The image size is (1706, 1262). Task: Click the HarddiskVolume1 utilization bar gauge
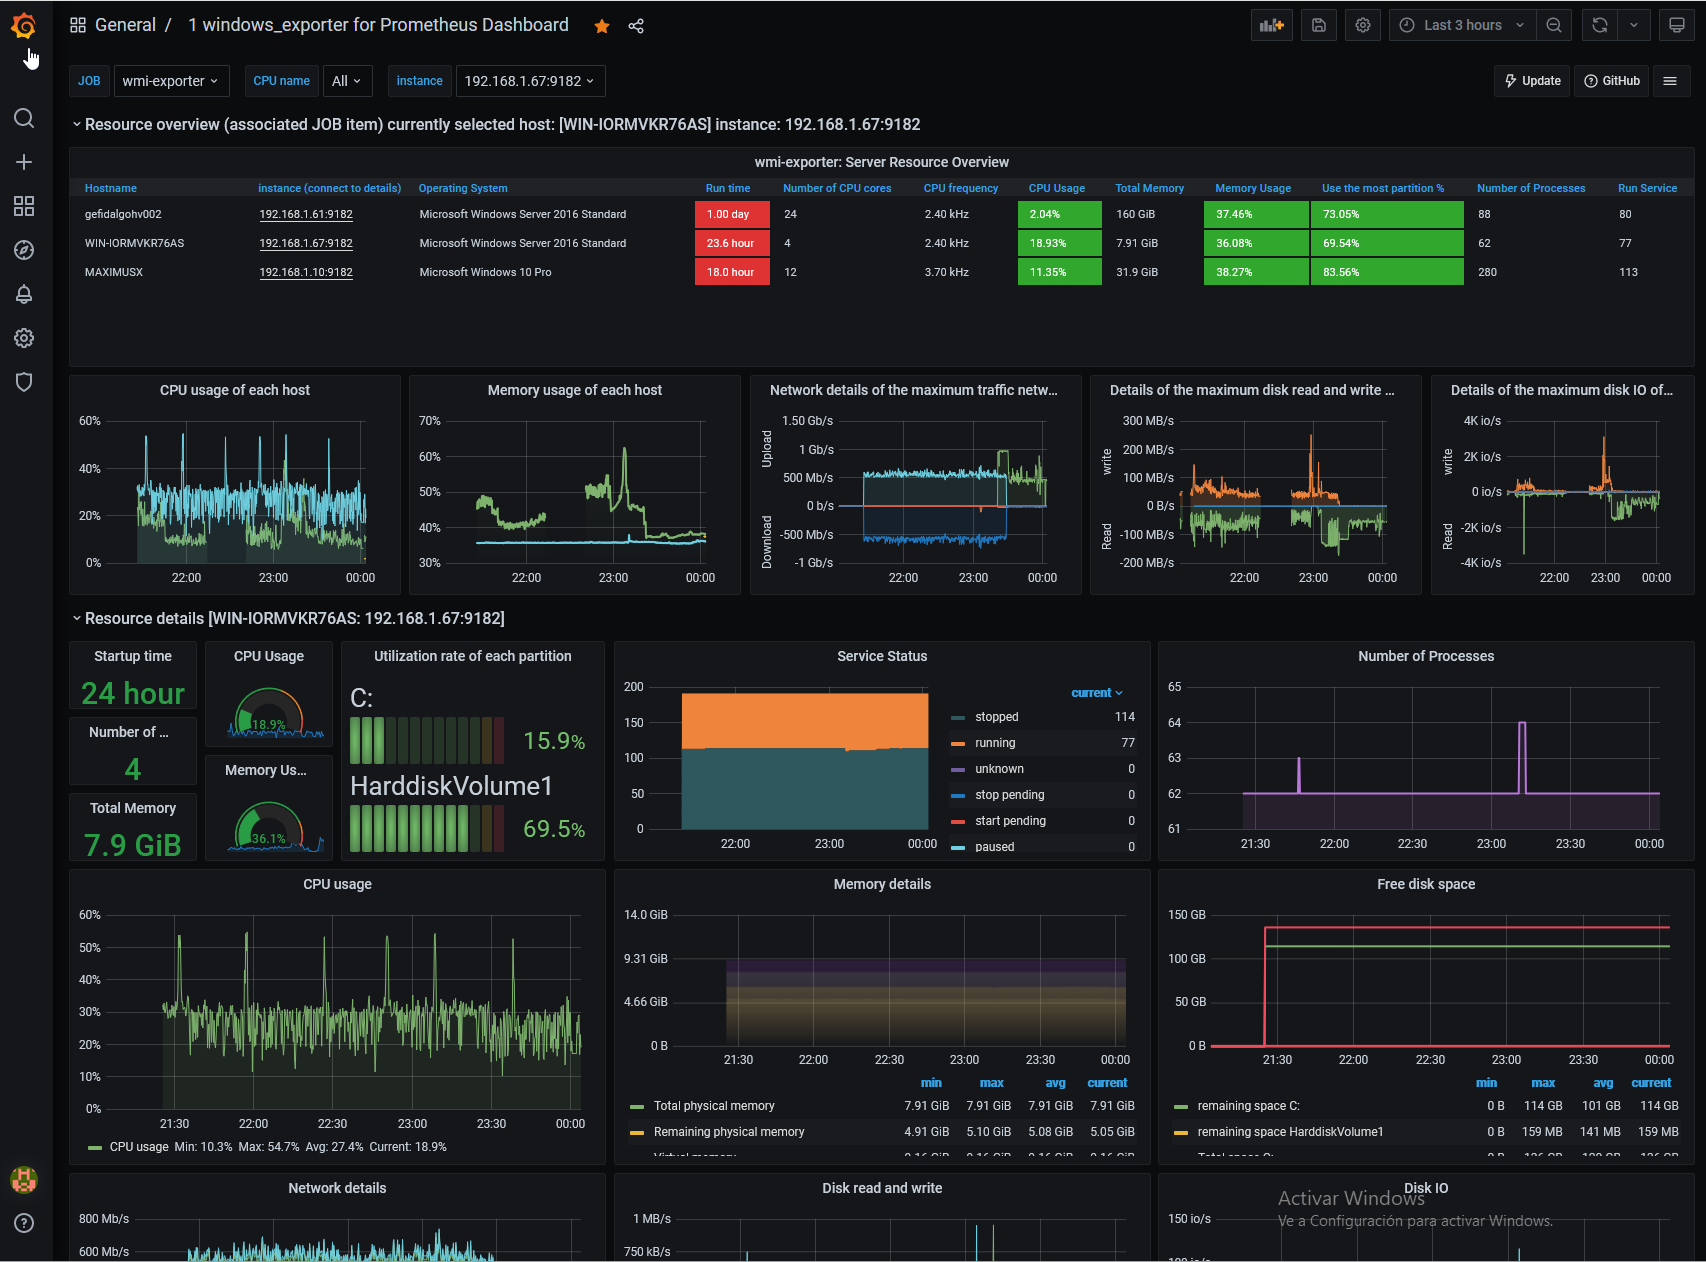click(427, 828)
